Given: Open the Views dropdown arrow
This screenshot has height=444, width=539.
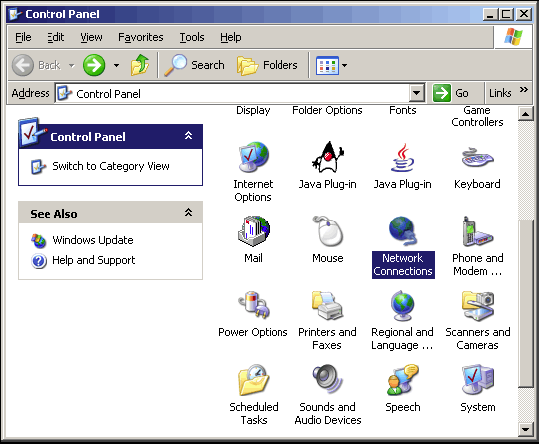Looking at the screenshot, I should (x=344, y=65).
